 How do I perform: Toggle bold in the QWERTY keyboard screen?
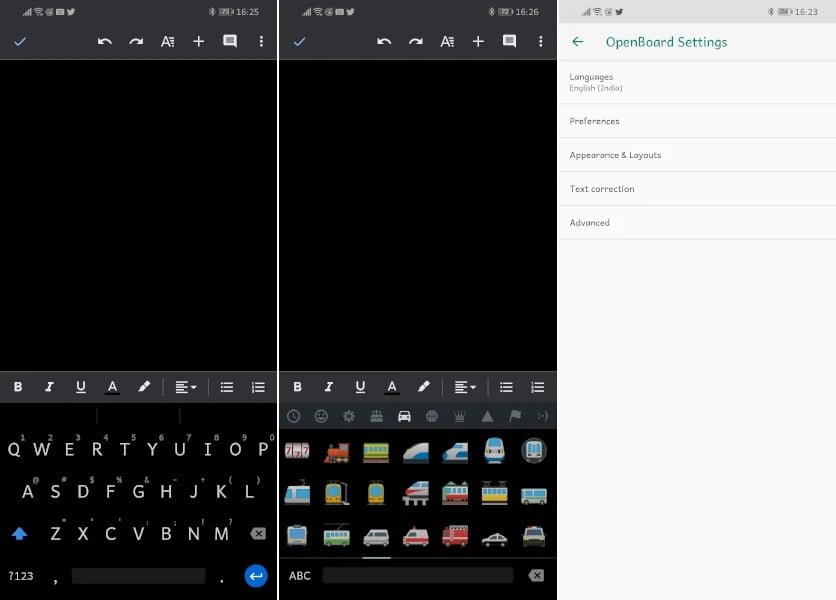(18, 387)
